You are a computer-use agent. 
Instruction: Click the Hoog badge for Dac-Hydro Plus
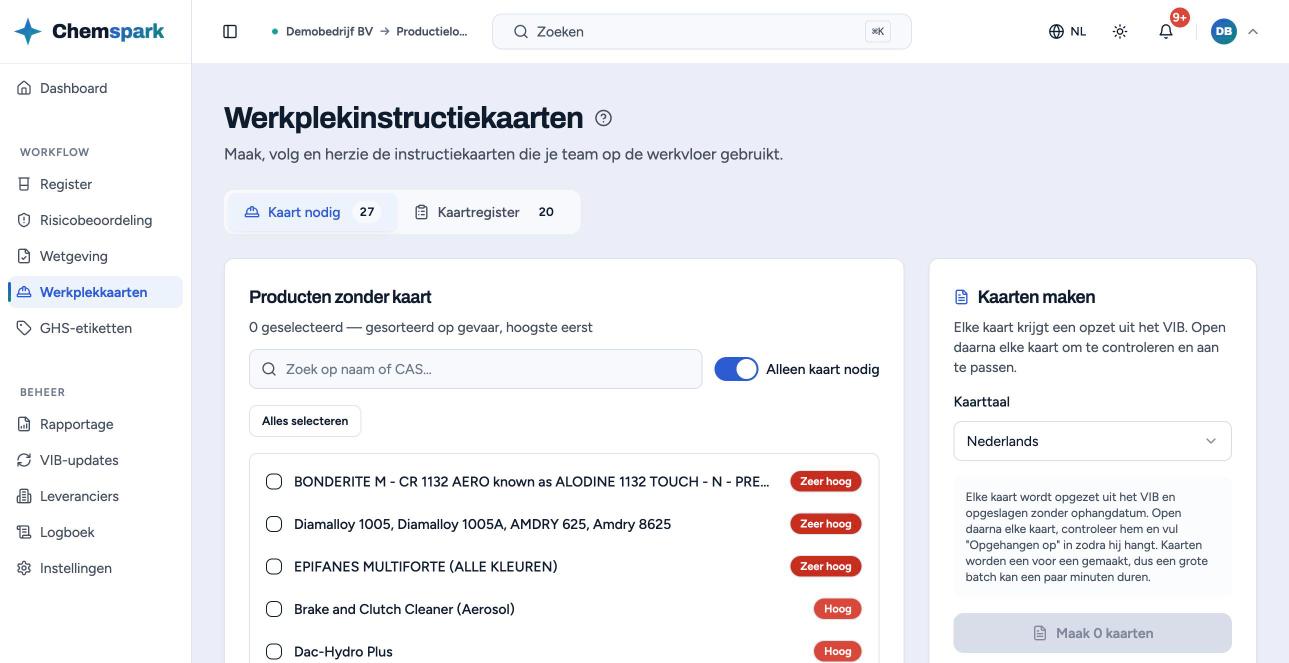click(x=838, y=652)
